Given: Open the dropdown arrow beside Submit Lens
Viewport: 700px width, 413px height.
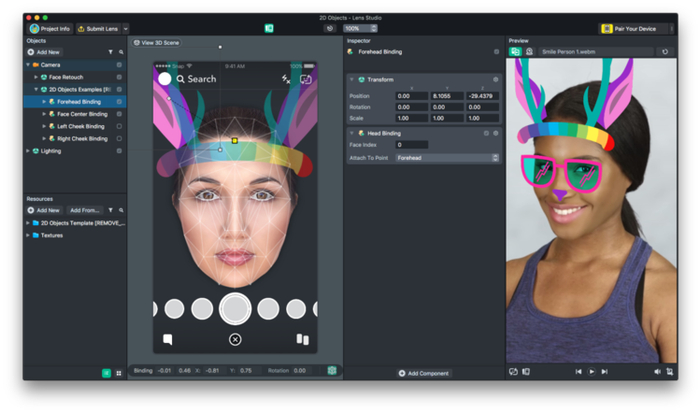Looking at the screenshot, I should [x=125, y=29].
